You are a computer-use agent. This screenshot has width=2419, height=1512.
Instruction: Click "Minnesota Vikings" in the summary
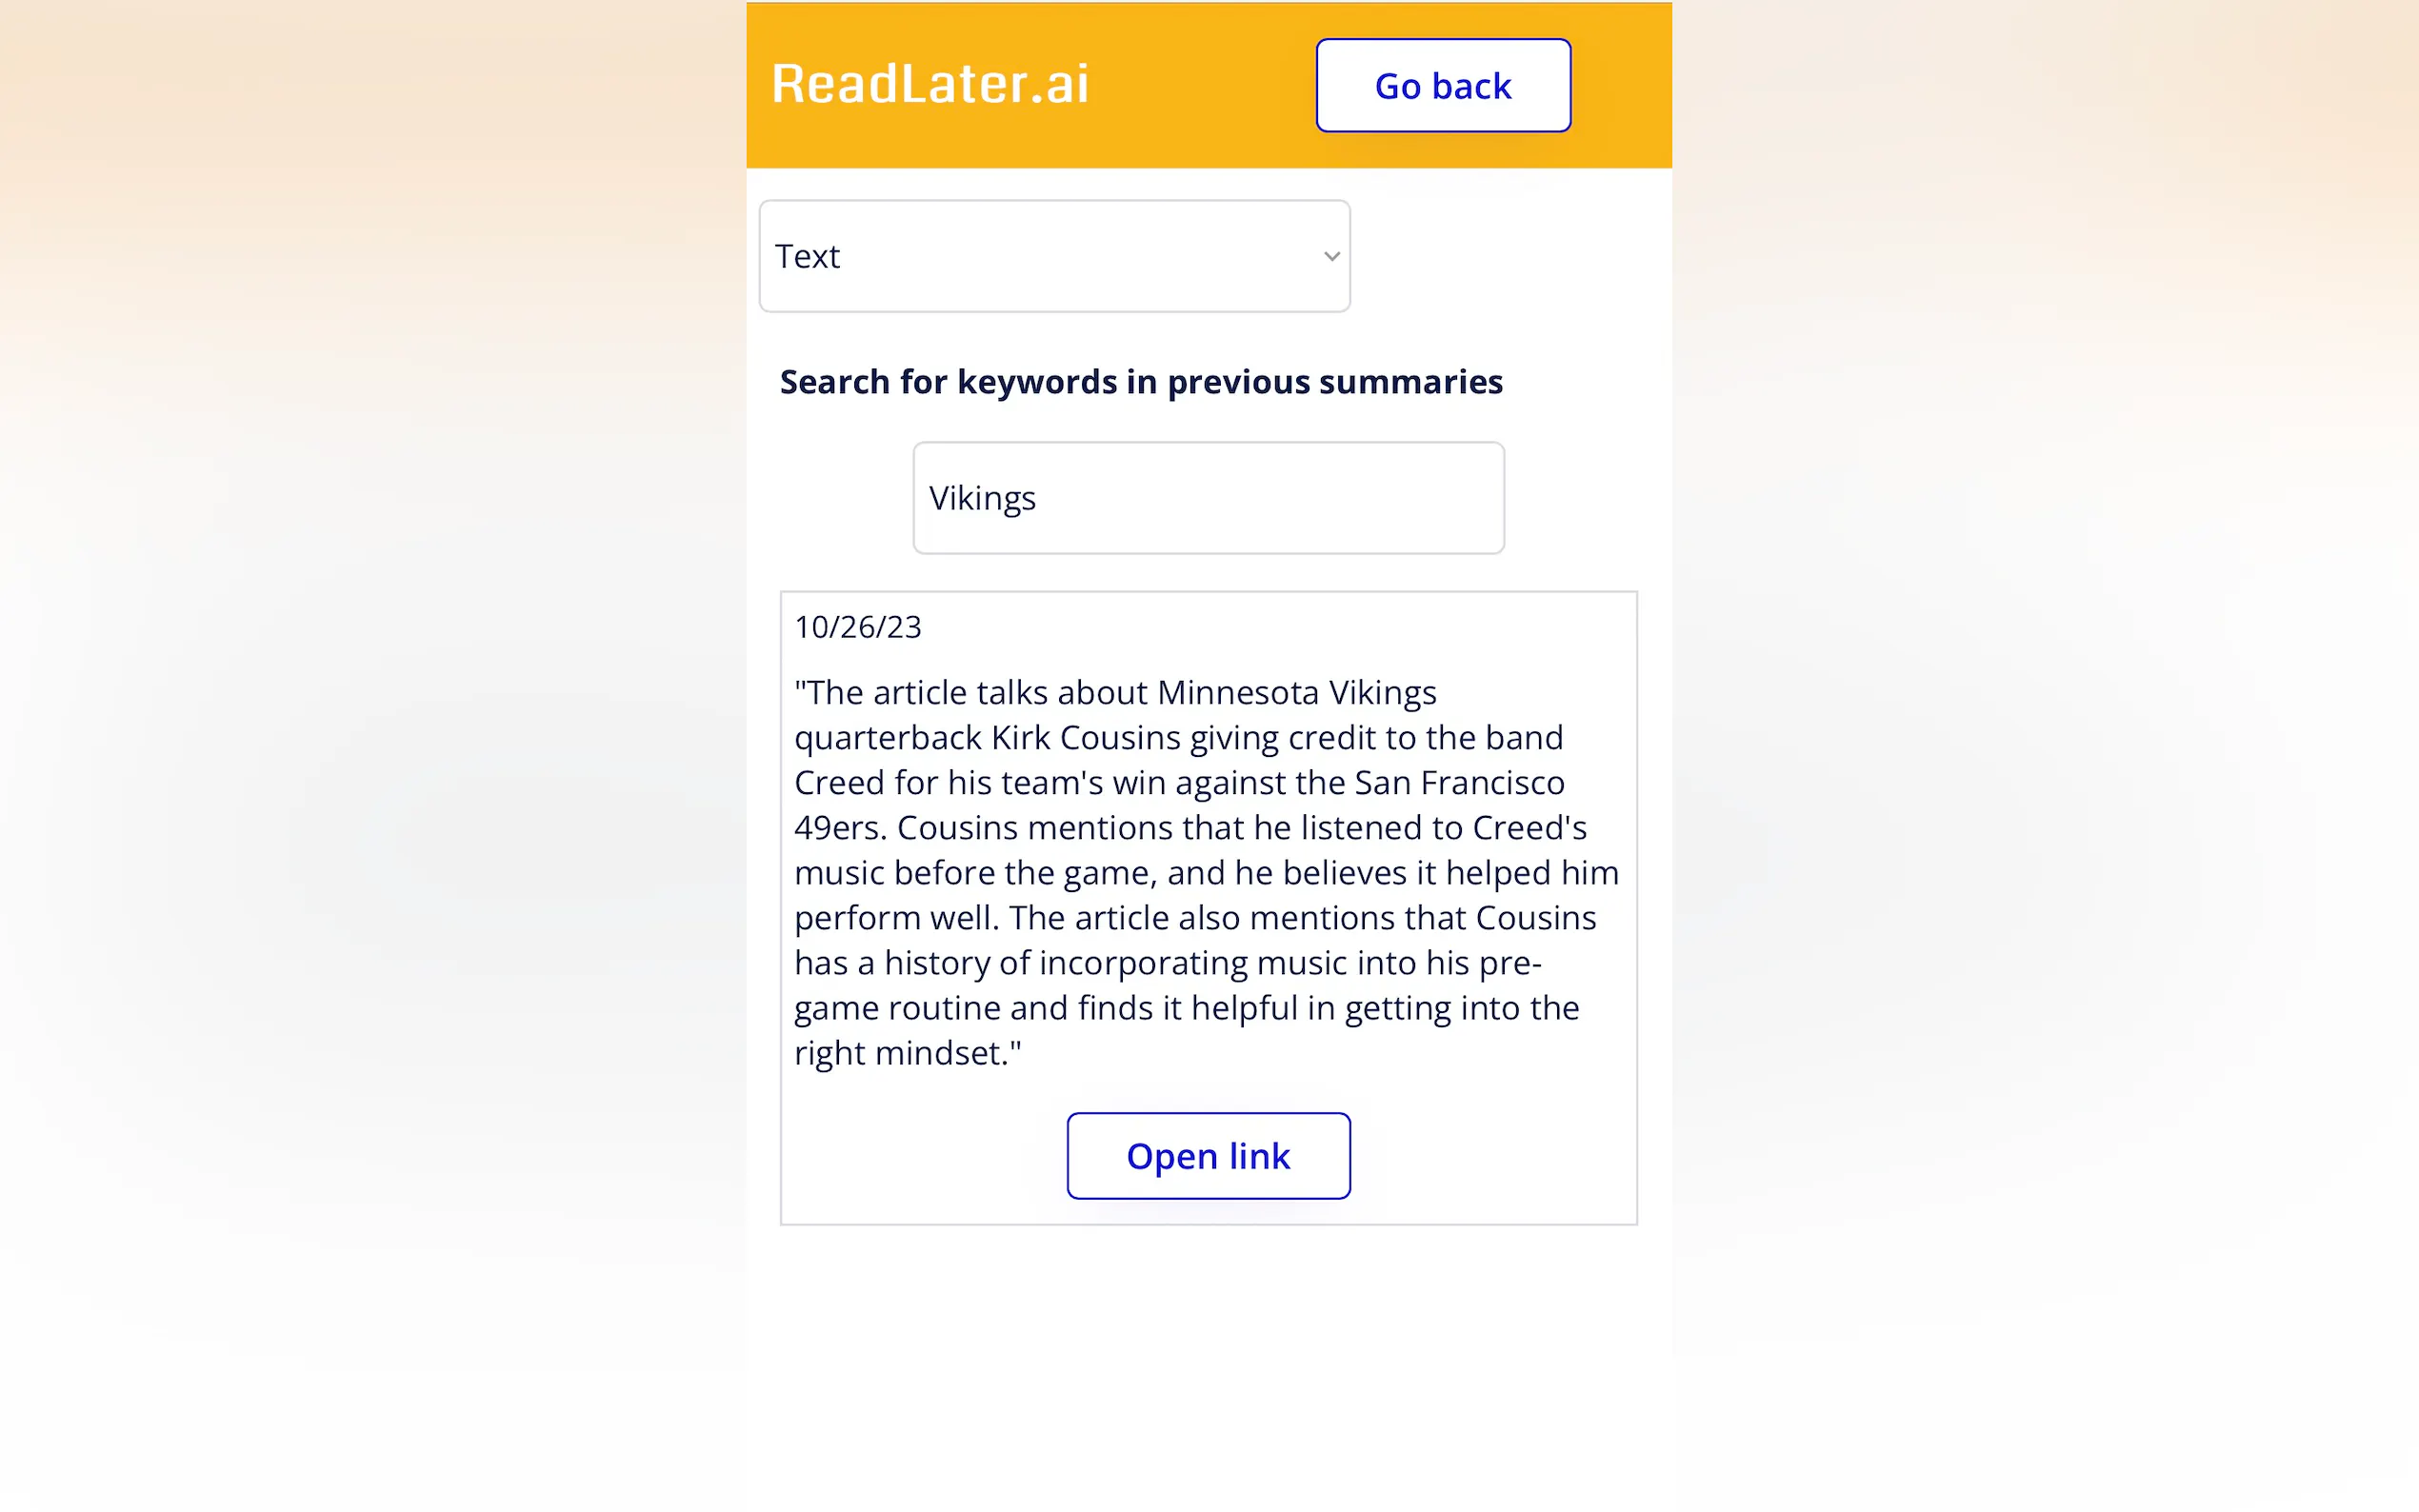tap(1296, 692)
